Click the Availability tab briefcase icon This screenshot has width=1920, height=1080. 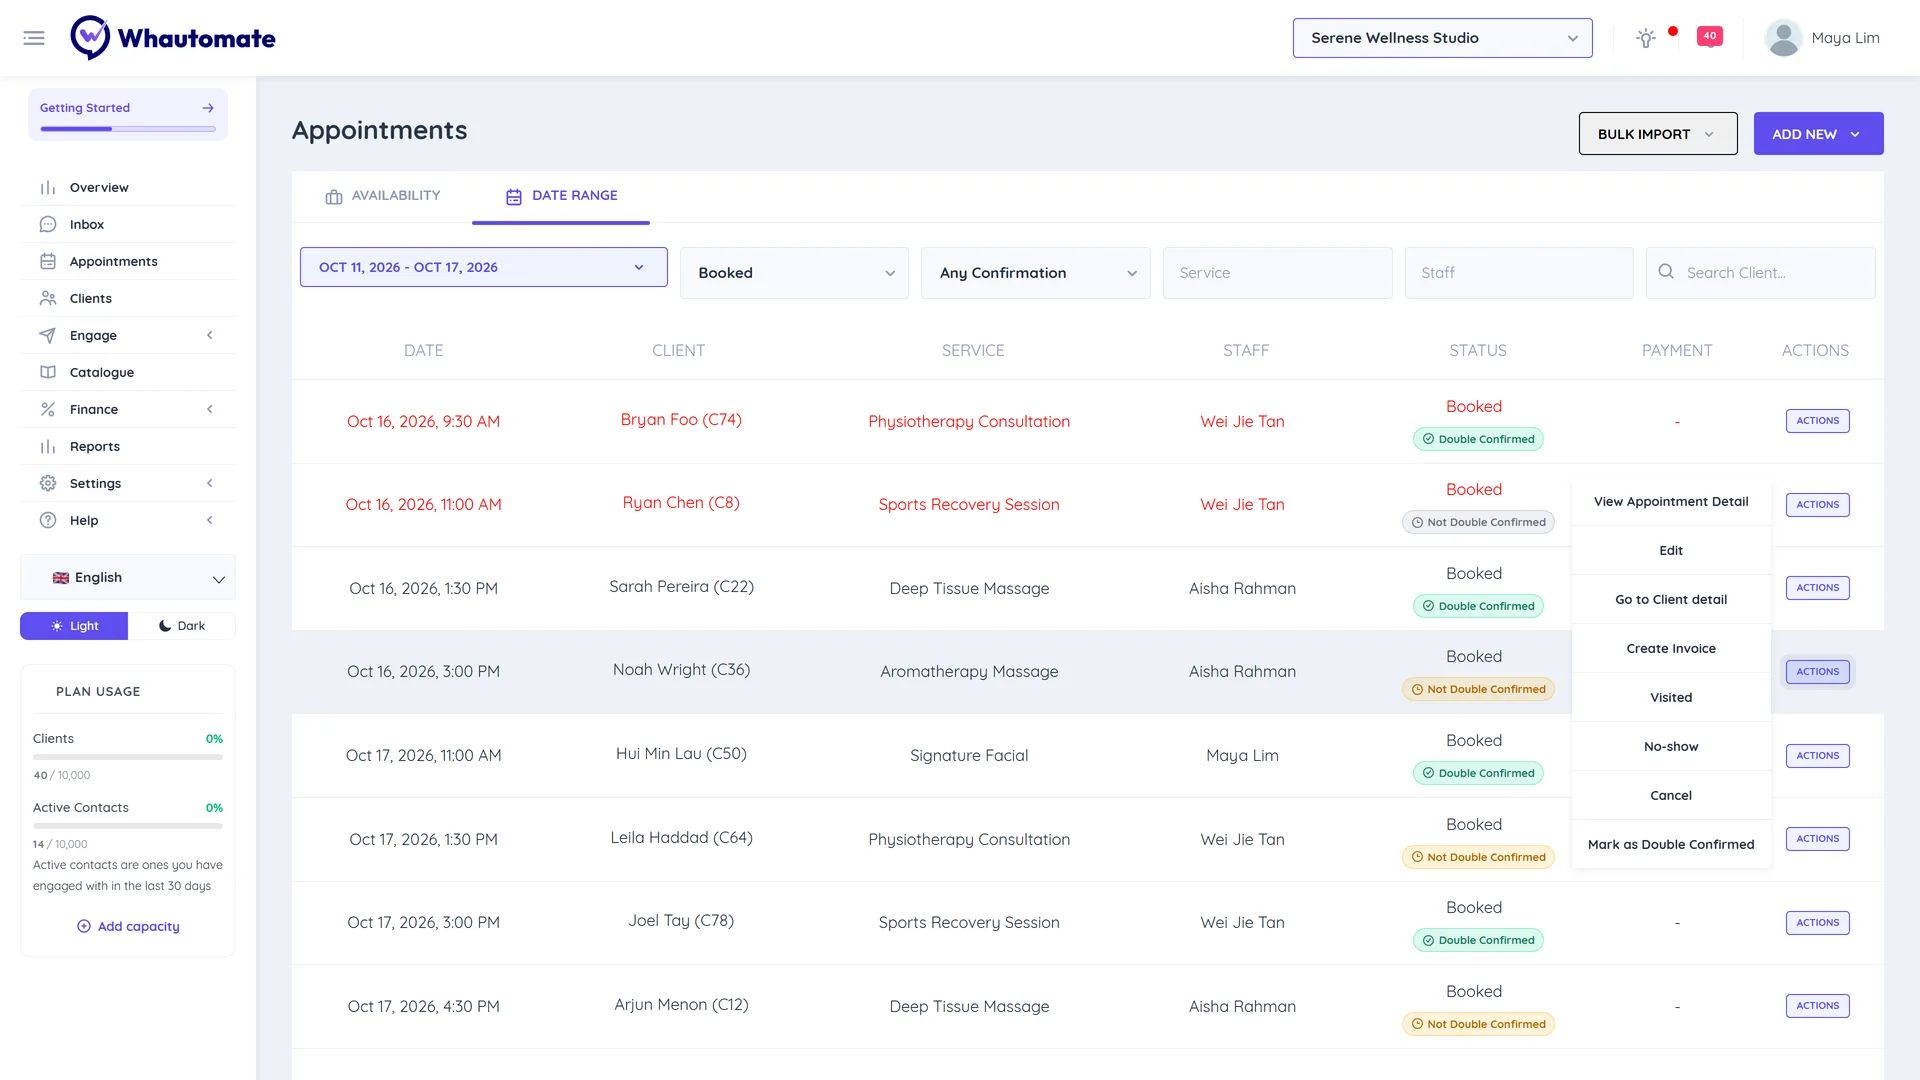pyautogui.click(x=334, y=196)
